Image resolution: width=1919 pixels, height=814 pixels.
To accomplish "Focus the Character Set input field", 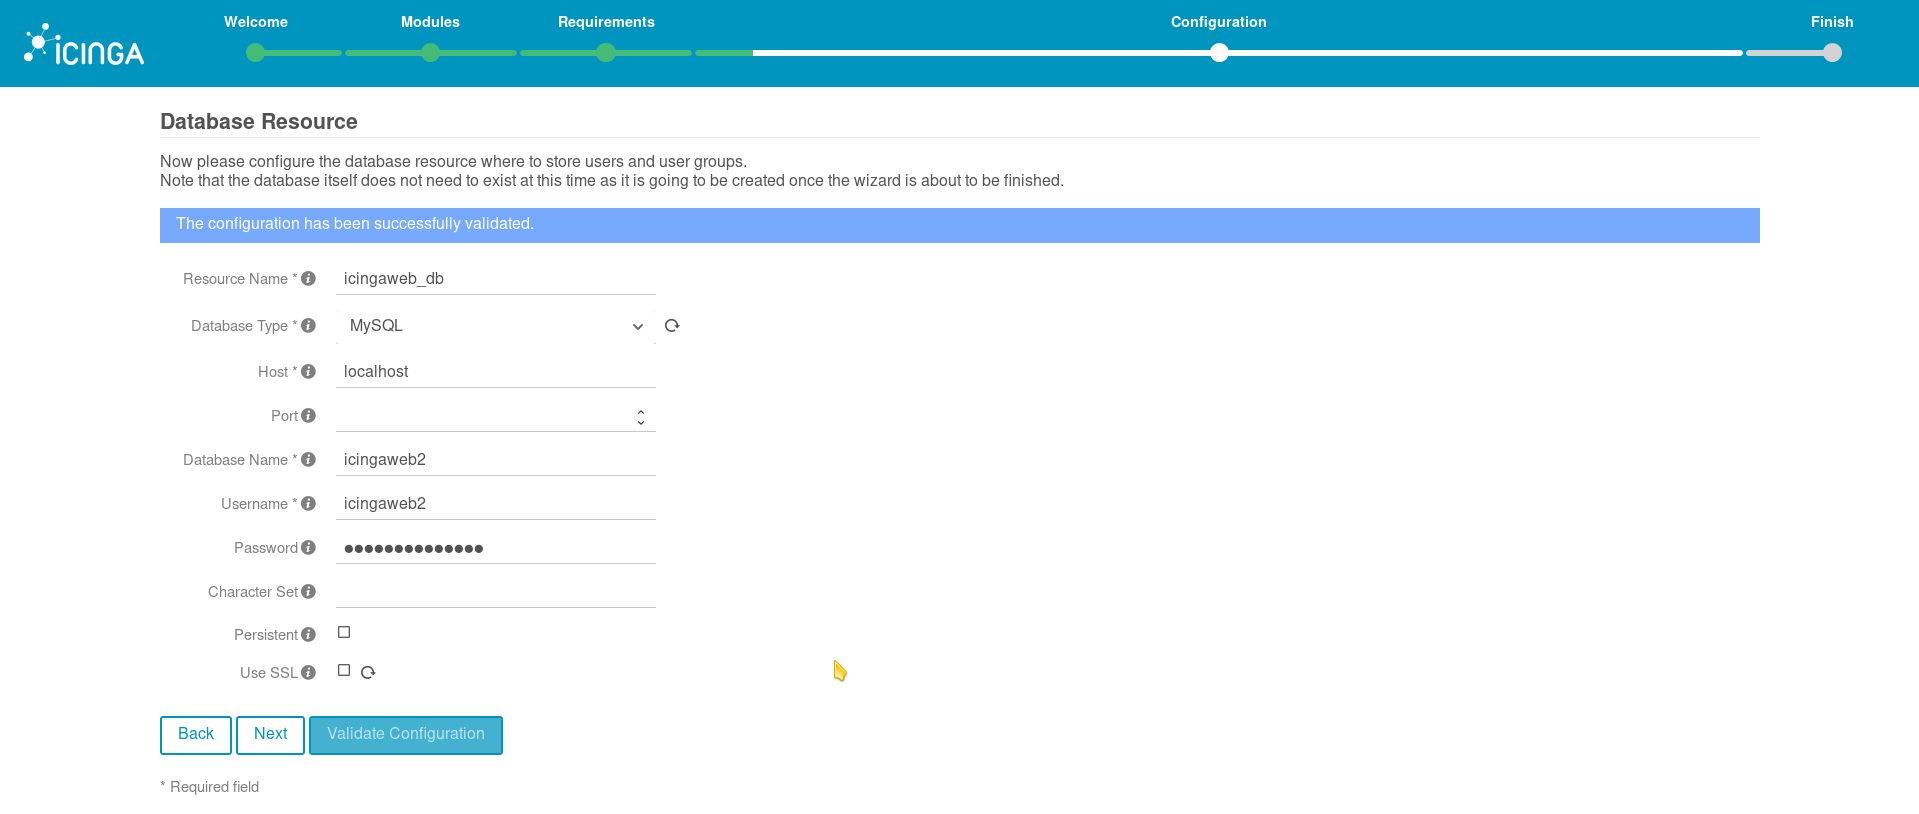I will point(496,592).
